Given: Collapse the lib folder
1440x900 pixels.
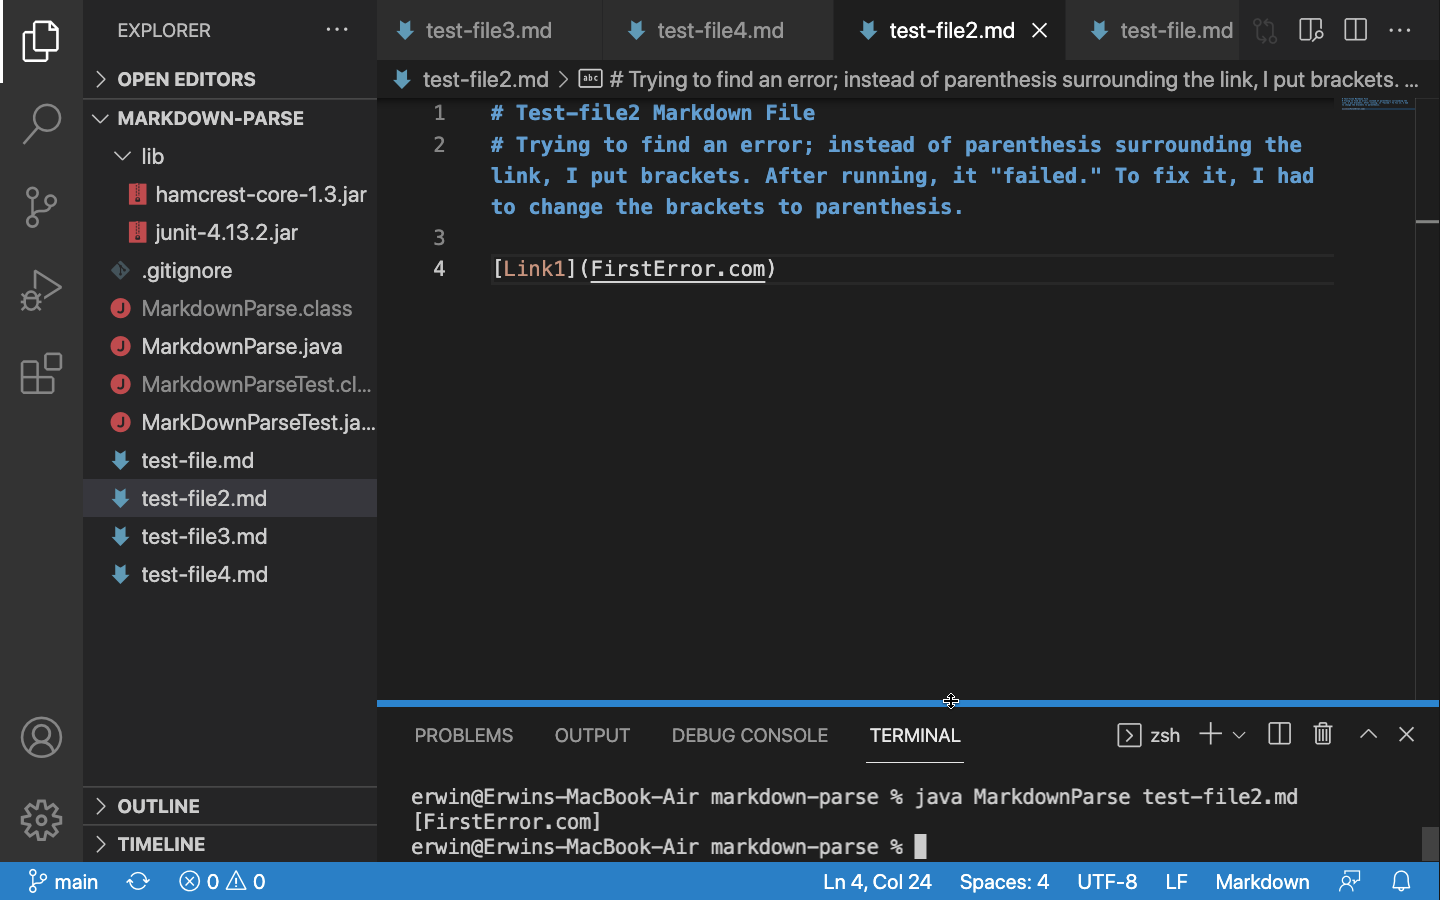Looking at the screenshot, I should pos(230,156).
